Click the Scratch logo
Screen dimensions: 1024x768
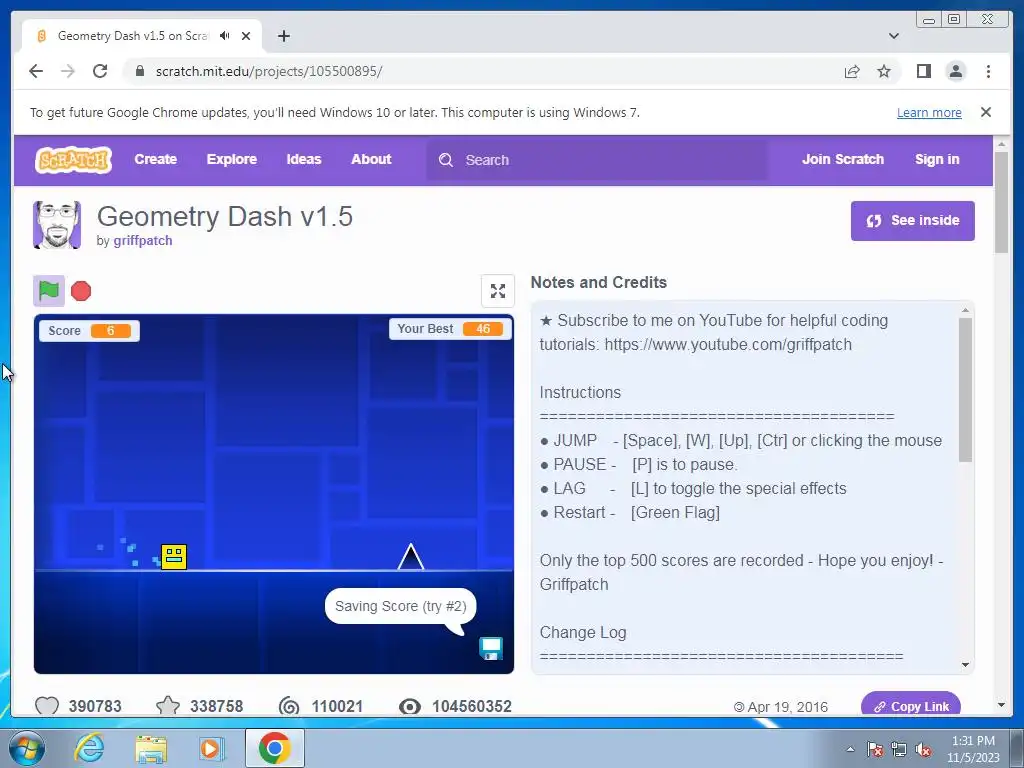click(x=73, y=160)
